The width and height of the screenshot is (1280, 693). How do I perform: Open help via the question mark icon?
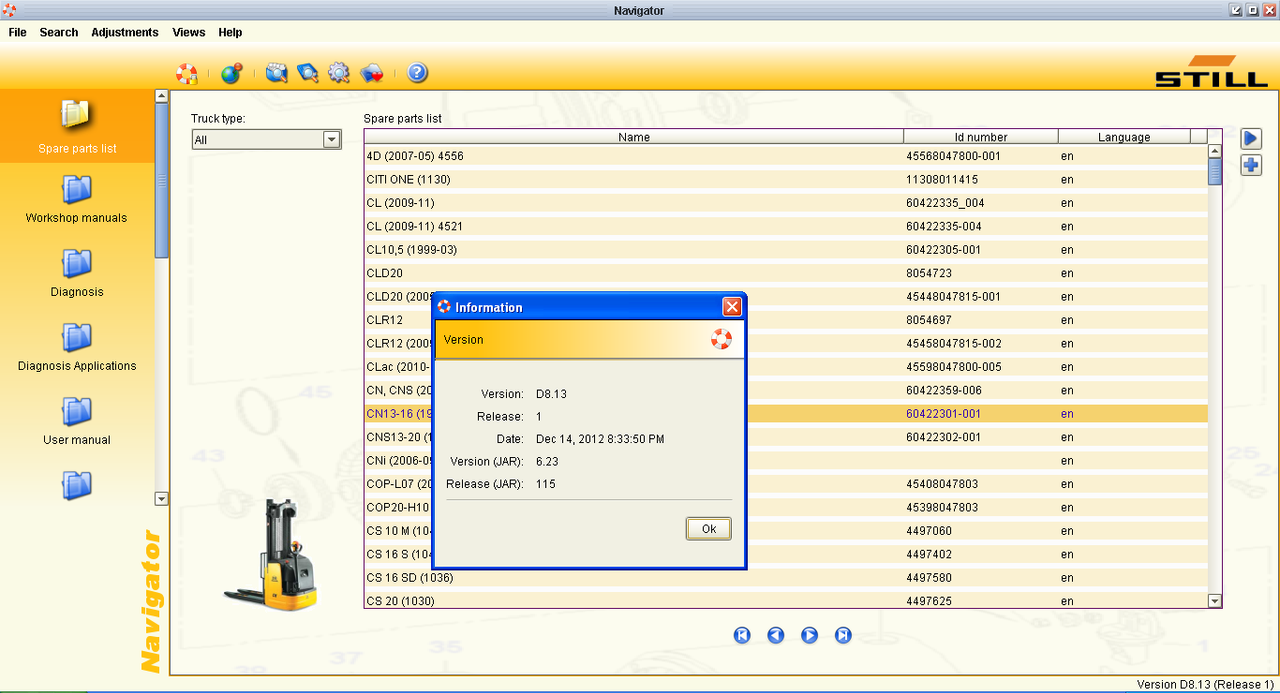(x=418, y=73)
